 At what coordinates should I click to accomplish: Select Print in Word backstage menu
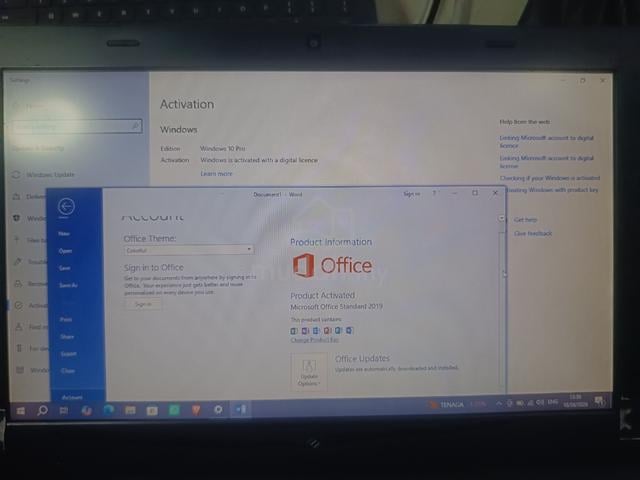point(66,319)
